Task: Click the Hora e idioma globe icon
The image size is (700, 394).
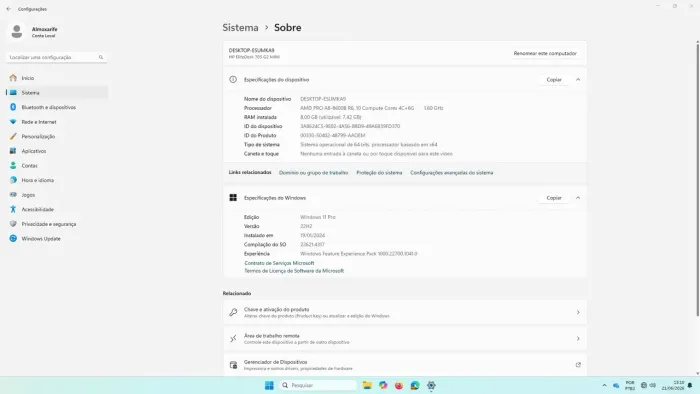Action: (x=13, y=180)
